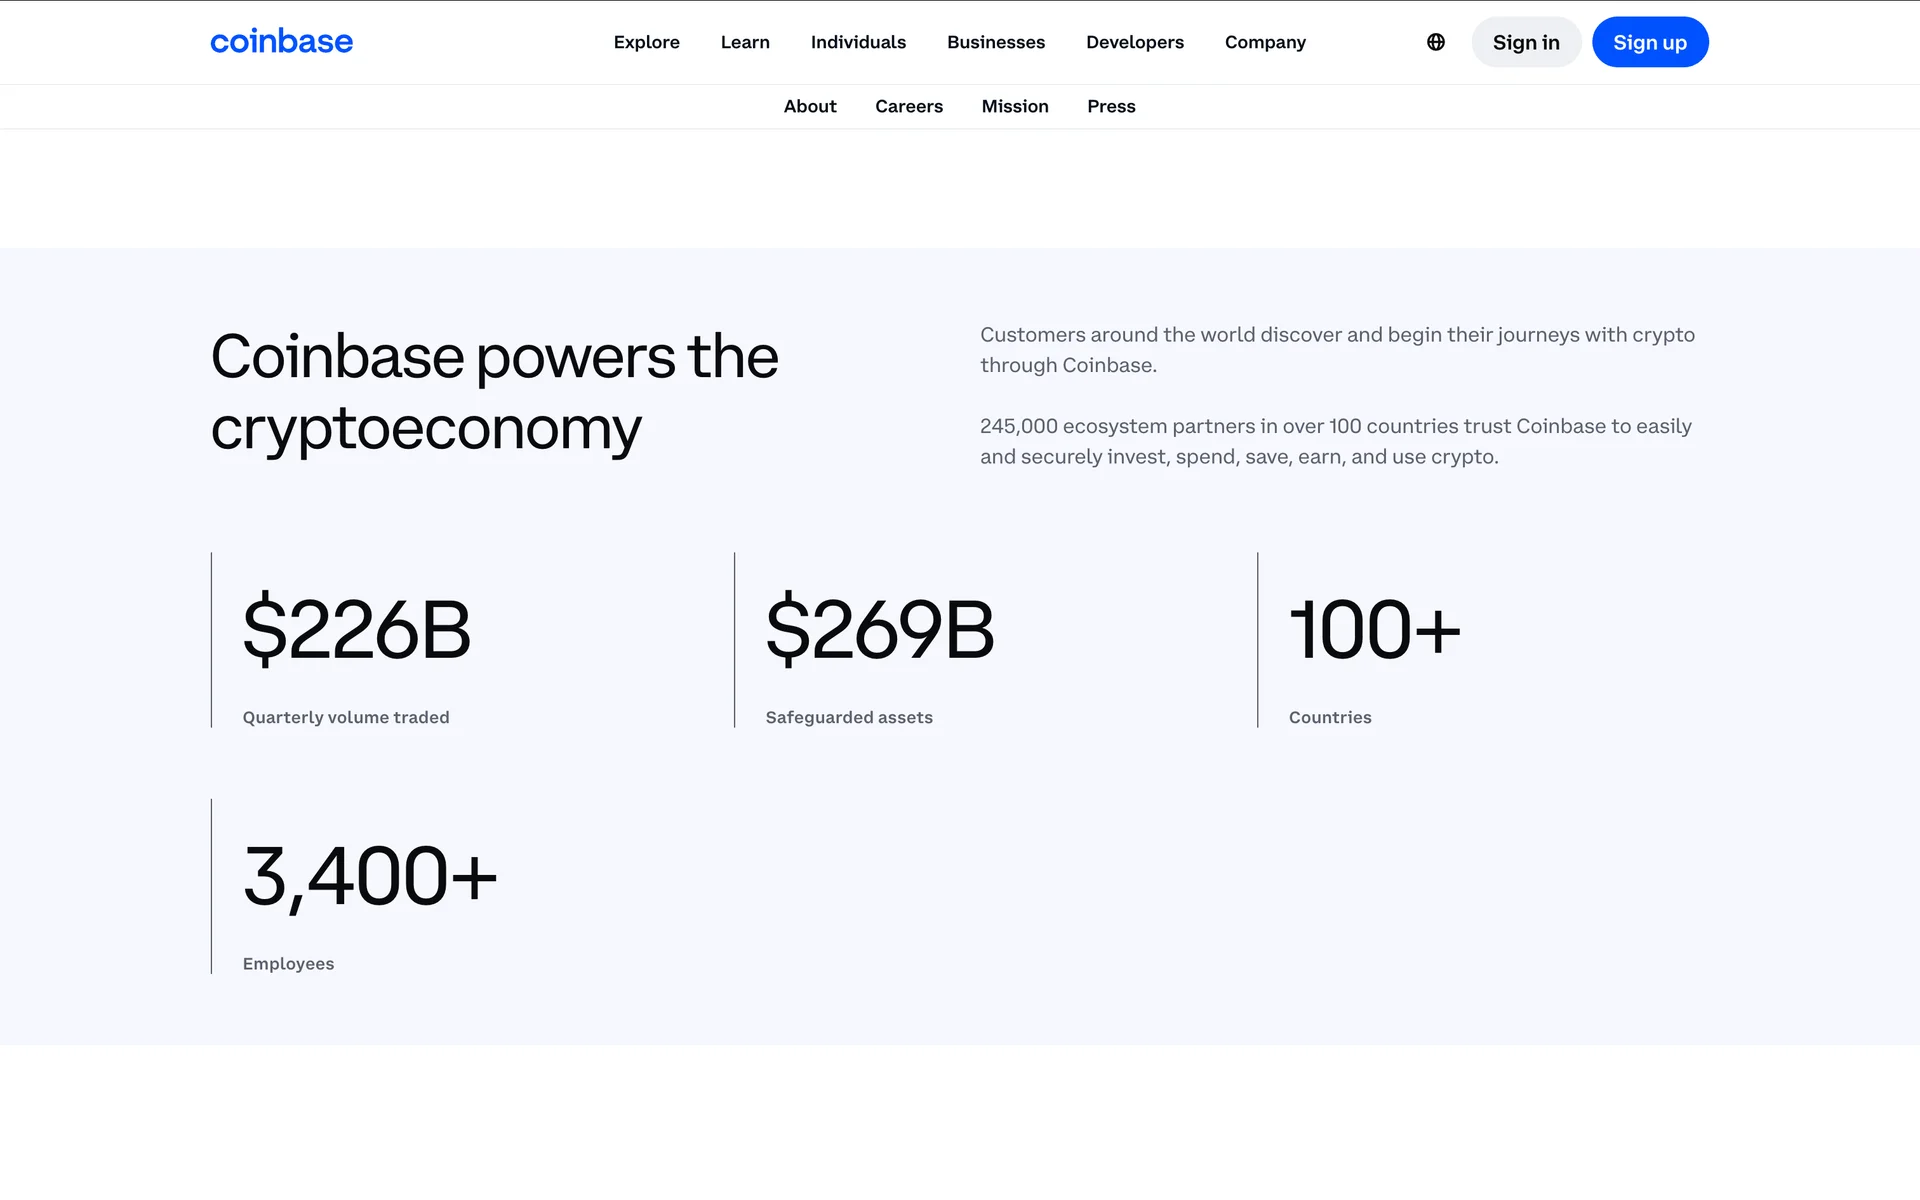Viewport: 1920px width, 1200px height.
Task: Expand the Company menu
Action: click(1265, 42)
